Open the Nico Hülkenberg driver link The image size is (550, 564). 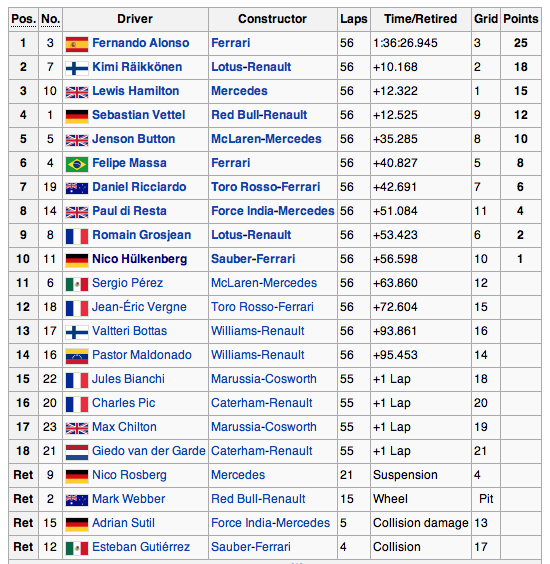point(140,259)
